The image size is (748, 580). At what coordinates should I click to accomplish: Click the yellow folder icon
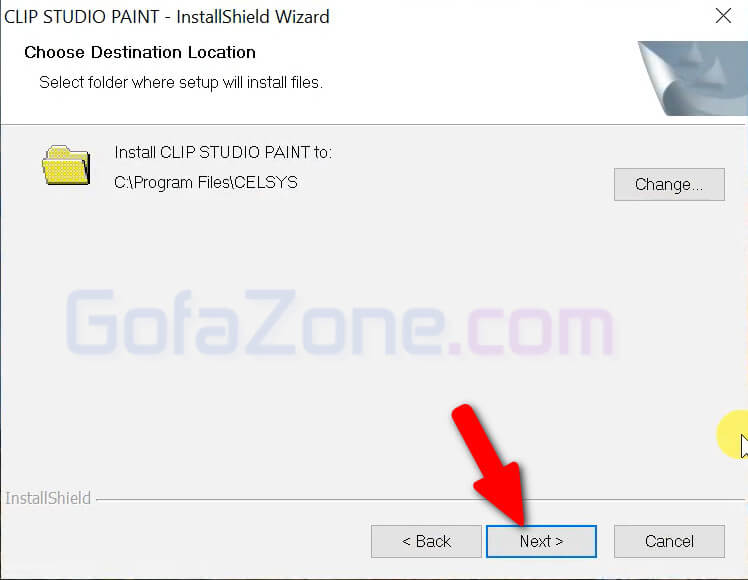(x=66, y=165)
